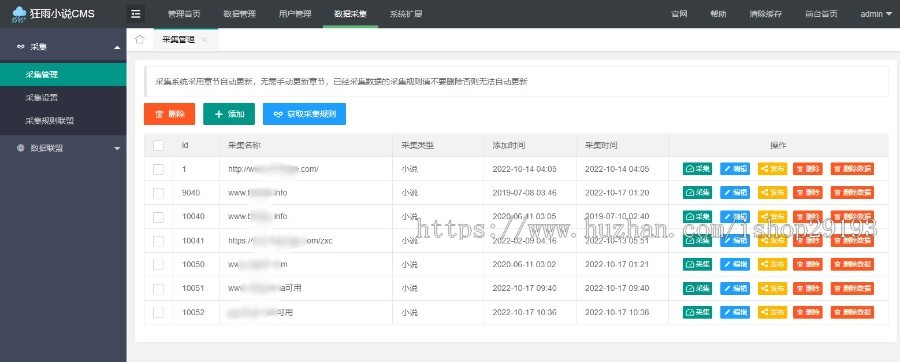
Task: Select 采集设置 in the sidebar
Action: click(x=63, y=98)
